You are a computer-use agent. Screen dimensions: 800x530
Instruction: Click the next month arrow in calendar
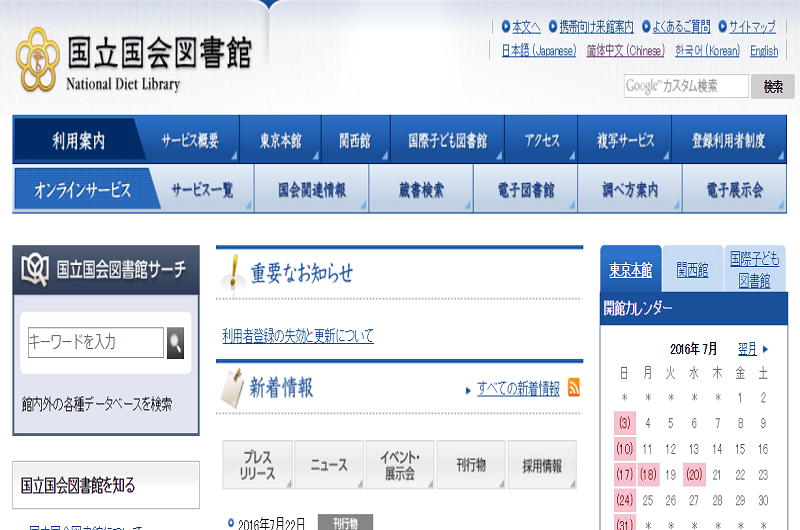(765, 349)
